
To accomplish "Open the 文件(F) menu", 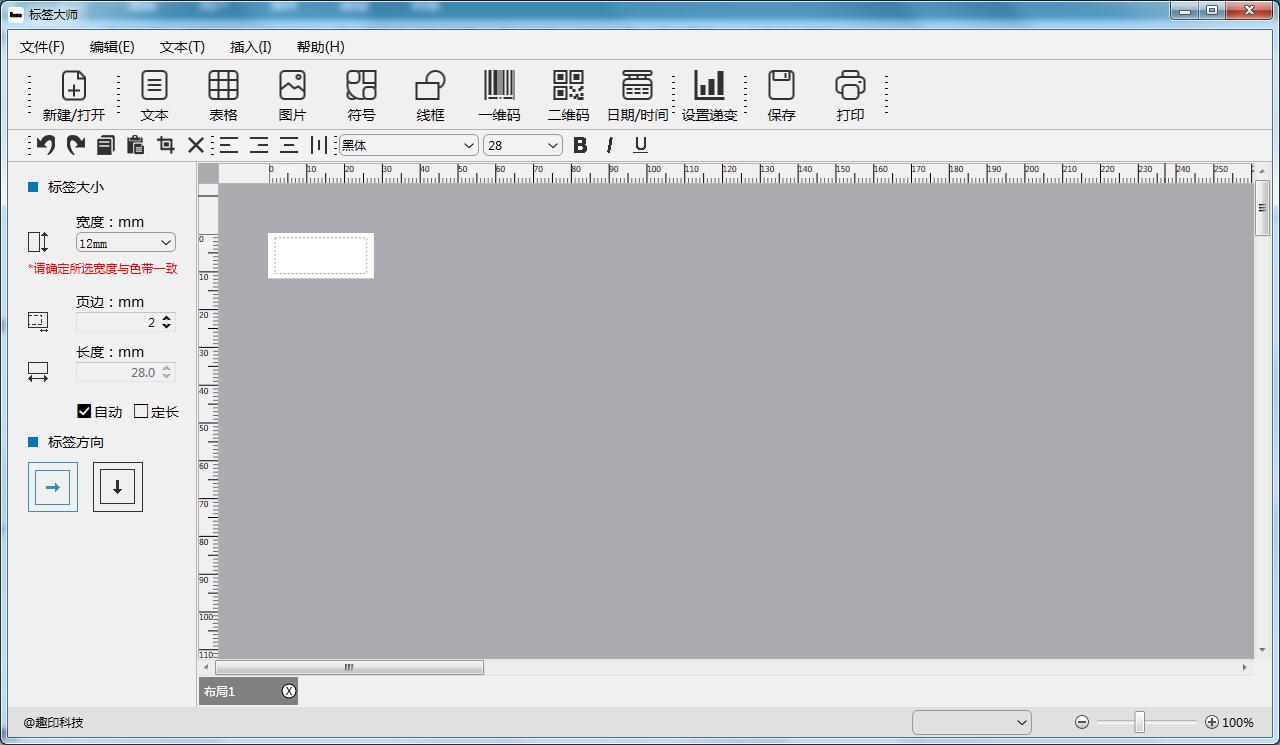I will pos(42,47).
